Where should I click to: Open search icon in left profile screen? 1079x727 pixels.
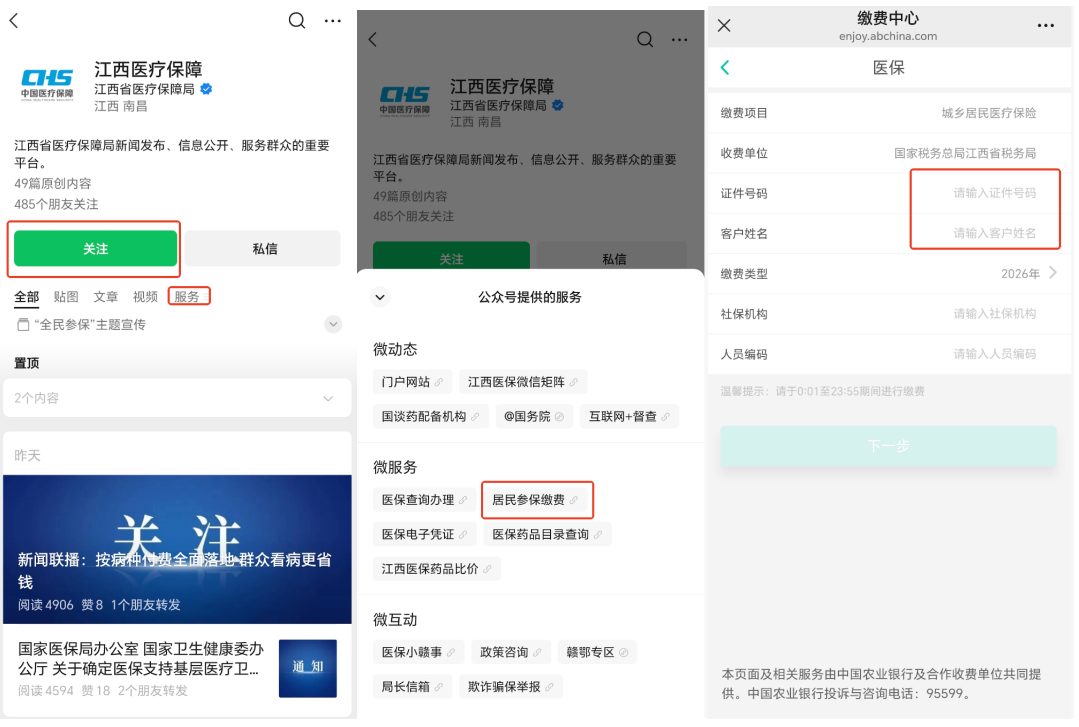(x=297, y=21)
